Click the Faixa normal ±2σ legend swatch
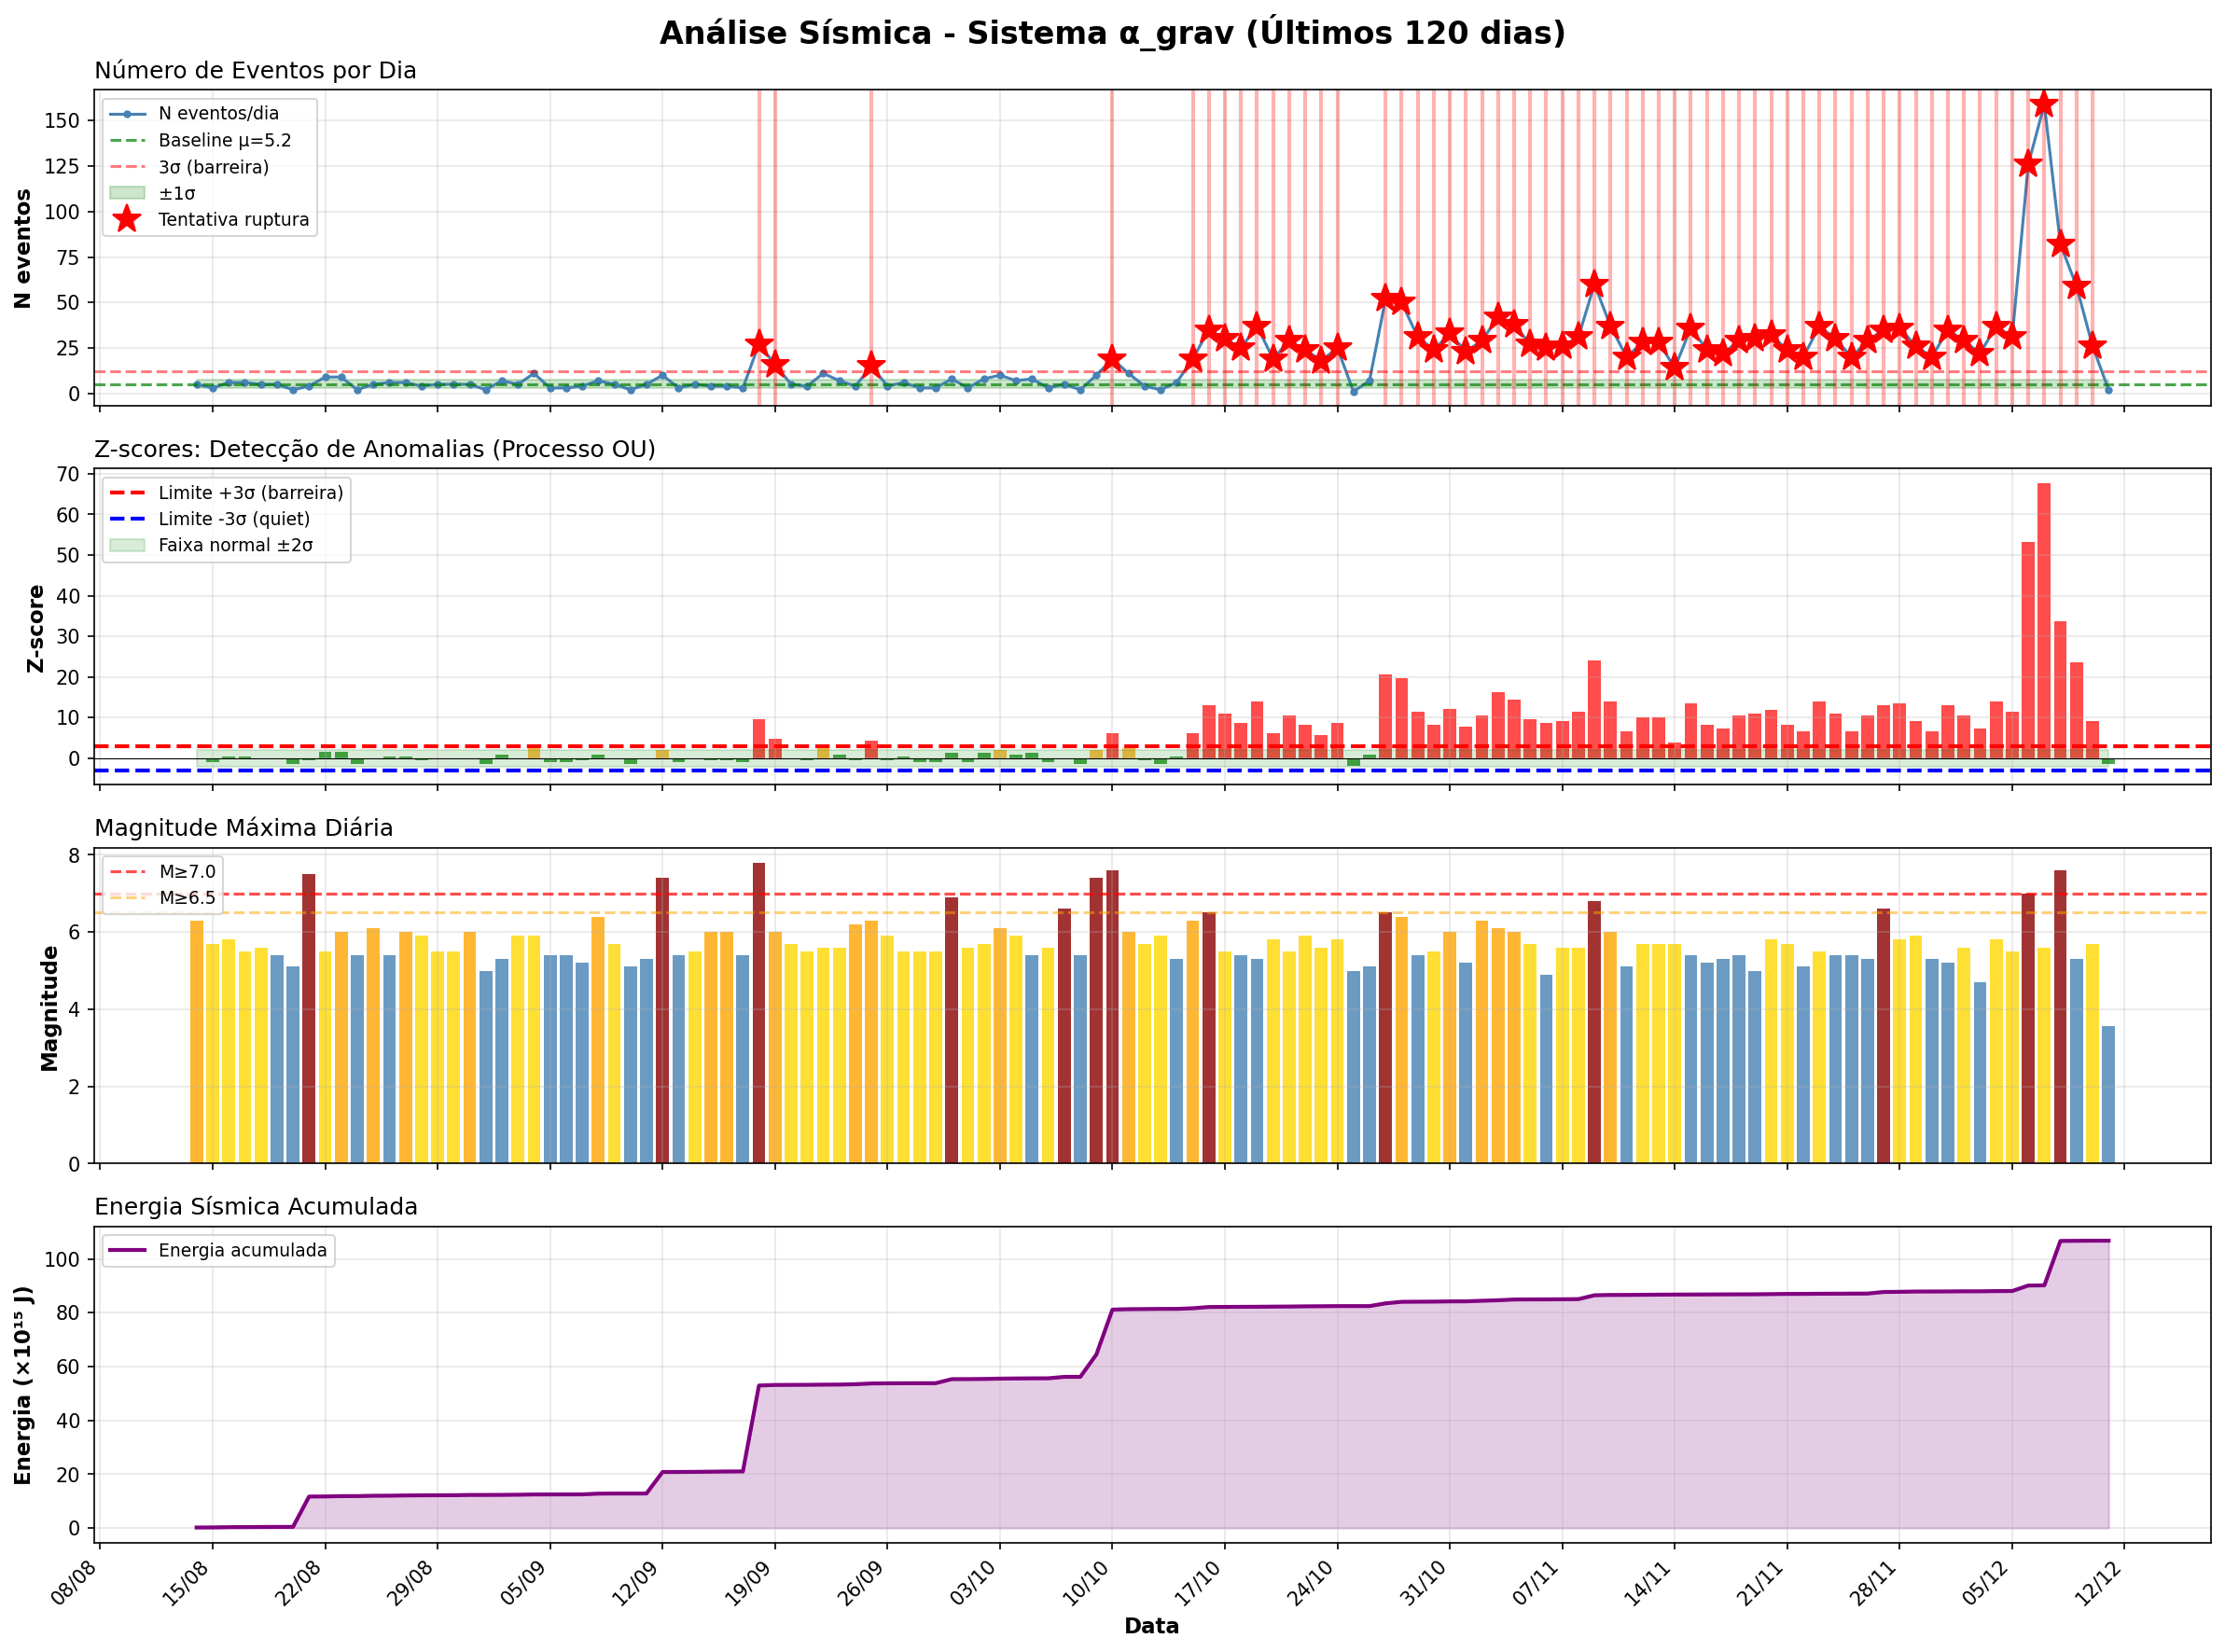 (x=127, y=545)
